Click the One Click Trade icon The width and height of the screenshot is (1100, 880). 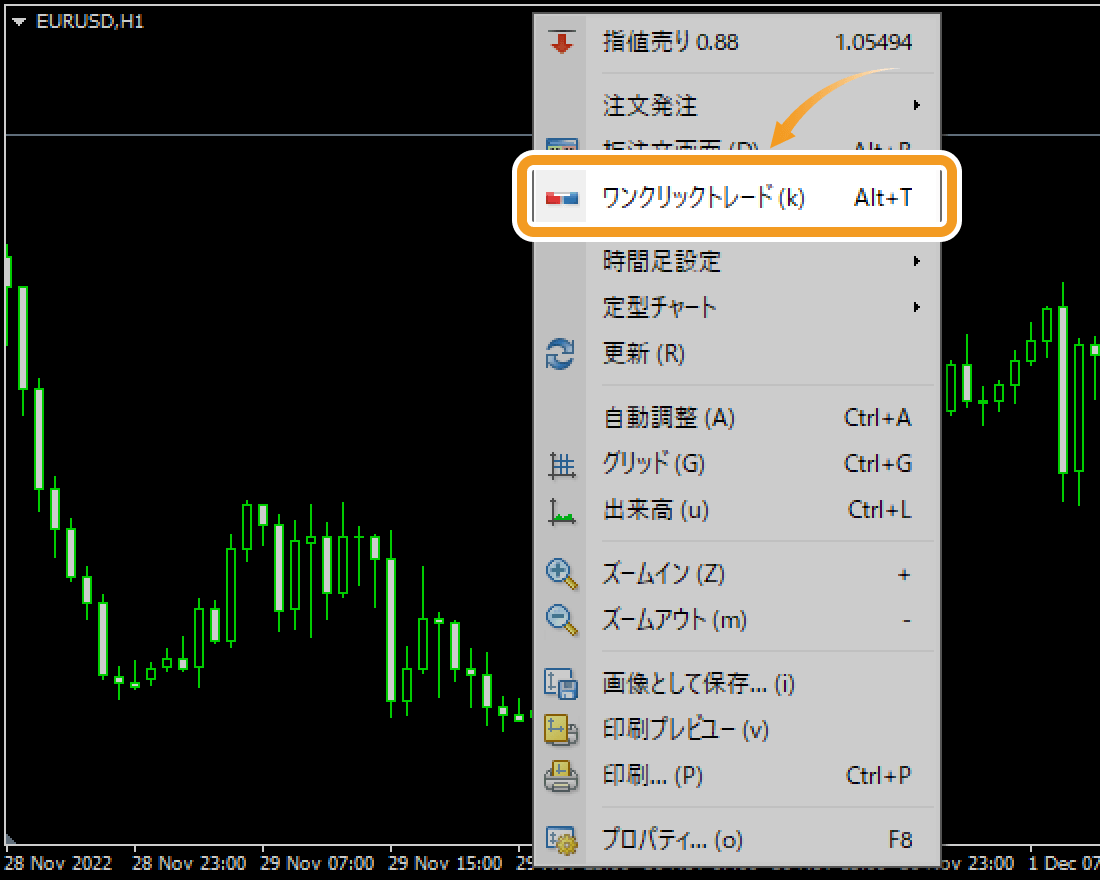coord(562,198)
